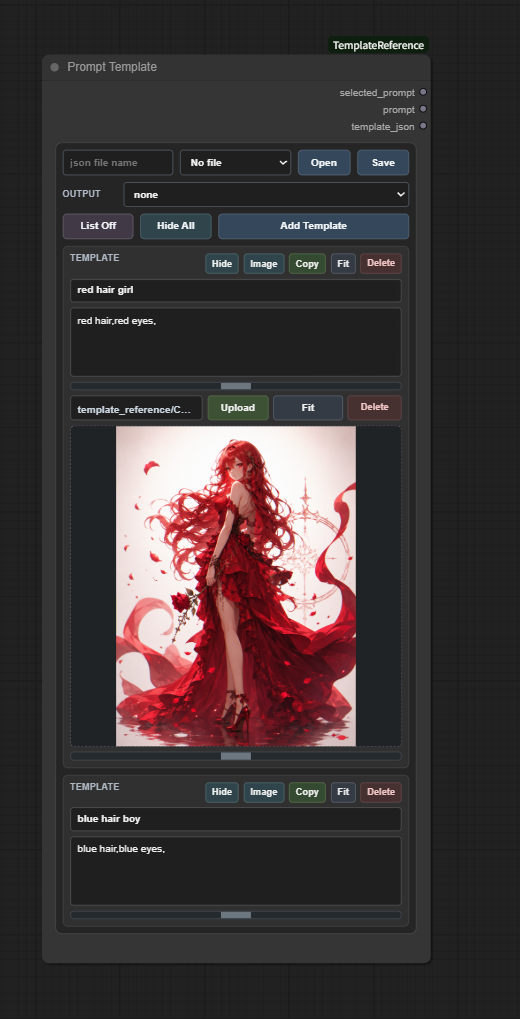Click Delete button beside image Fit
The width and height of the screenshot is (520, 1019).
pyautogui.click(x=374, y=407)
